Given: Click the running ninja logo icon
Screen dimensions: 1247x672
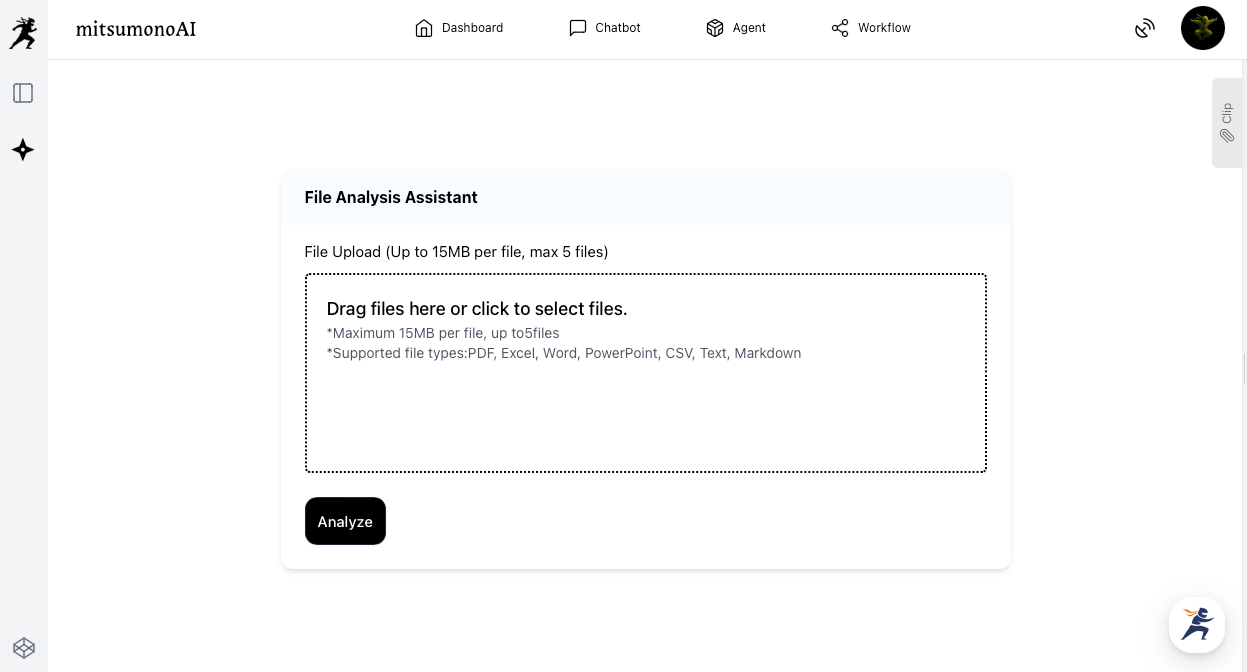Looking at the screenshot, I should click(23, 33).
